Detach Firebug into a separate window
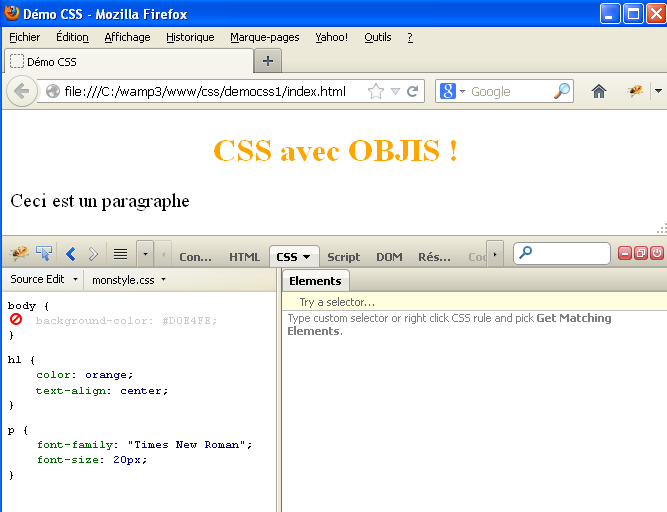 641,254
